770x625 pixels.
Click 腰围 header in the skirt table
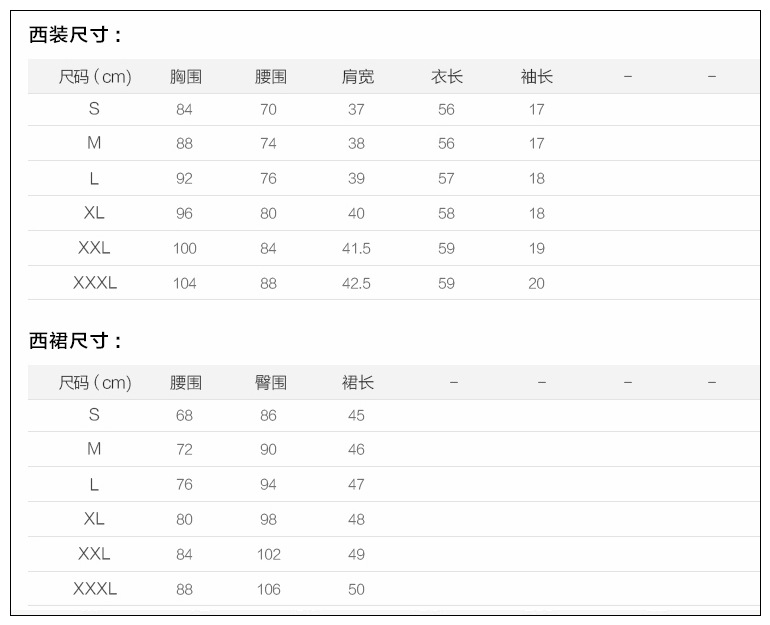[x=186, y=383]
